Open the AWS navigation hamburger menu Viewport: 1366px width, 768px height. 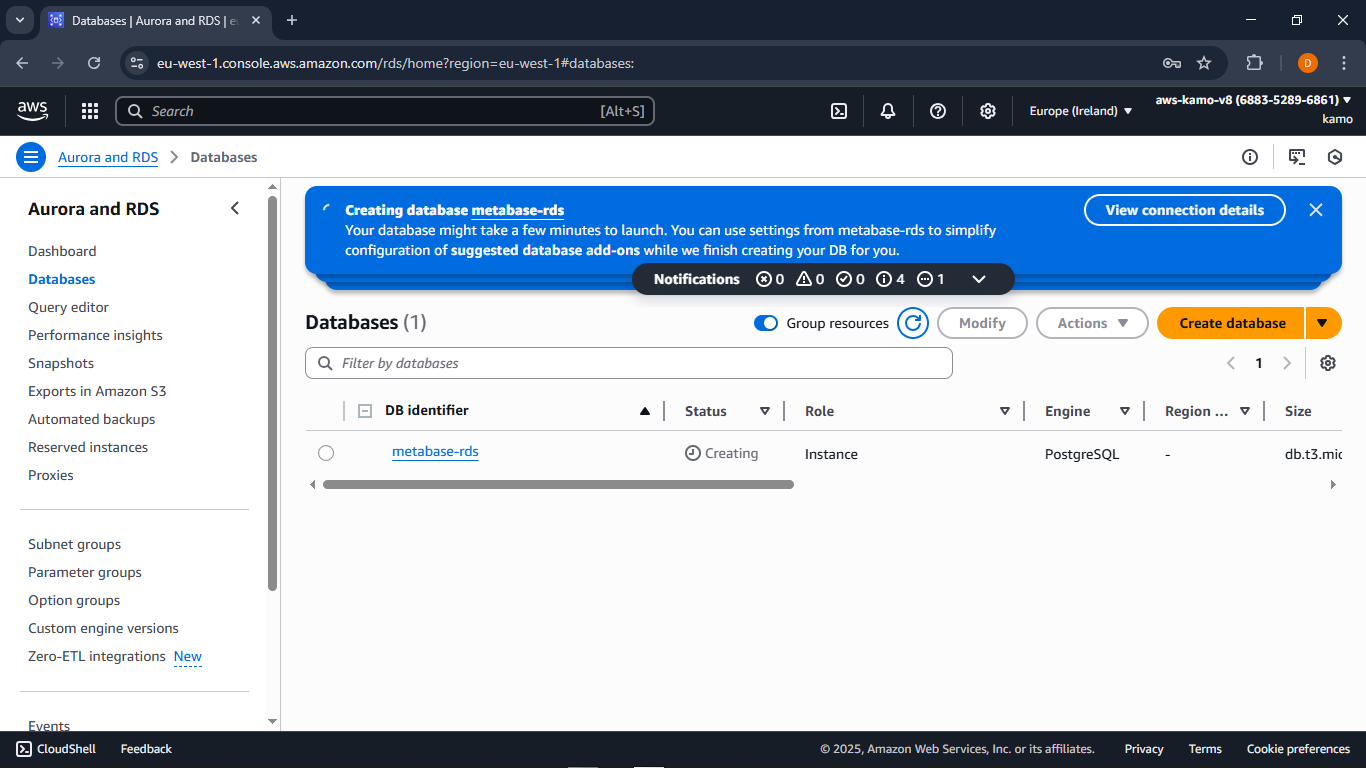(30, 157)
